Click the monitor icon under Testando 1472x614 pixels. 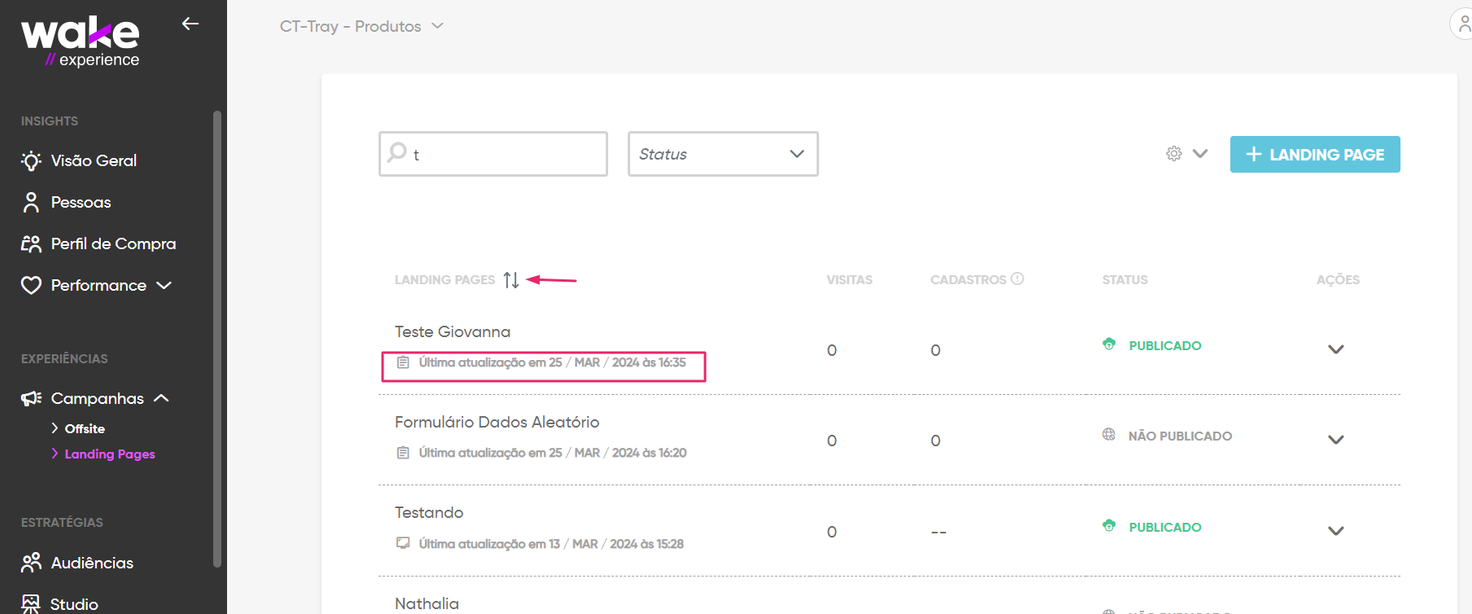click(403, 544)
